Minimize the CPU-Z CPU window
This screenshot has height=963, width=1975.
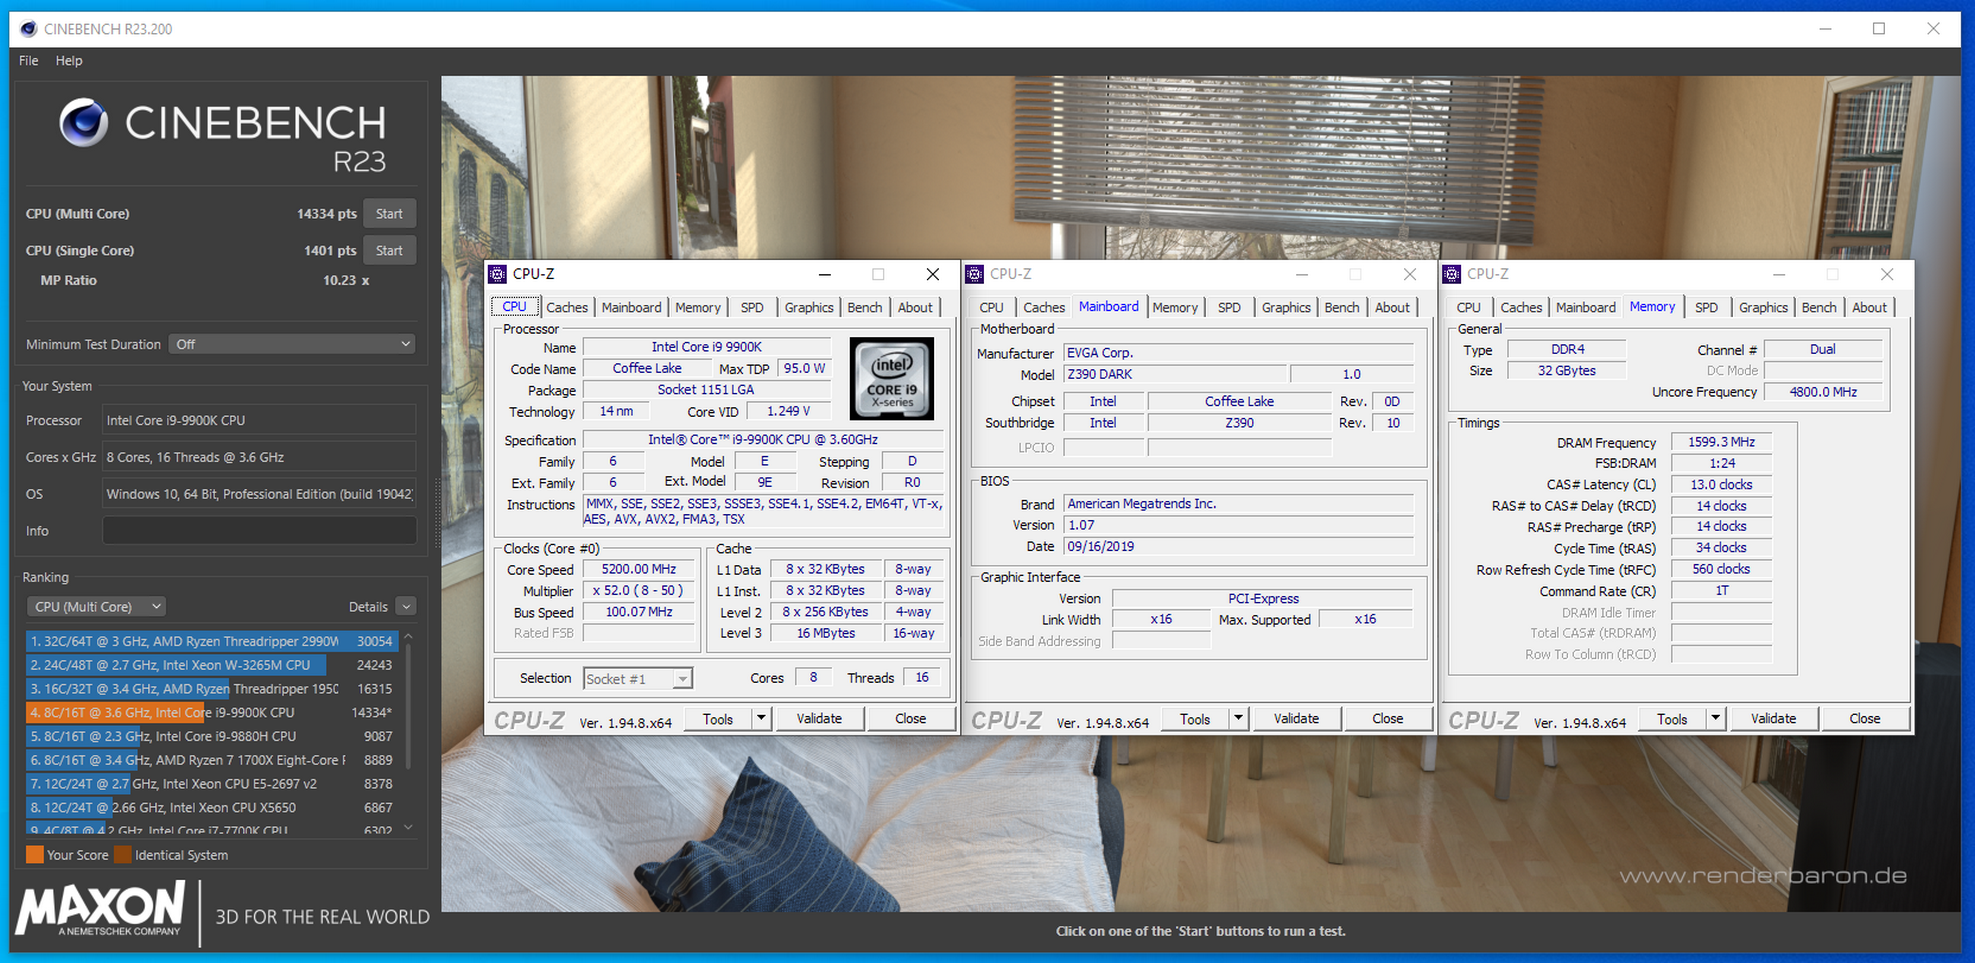coord(824,274)
